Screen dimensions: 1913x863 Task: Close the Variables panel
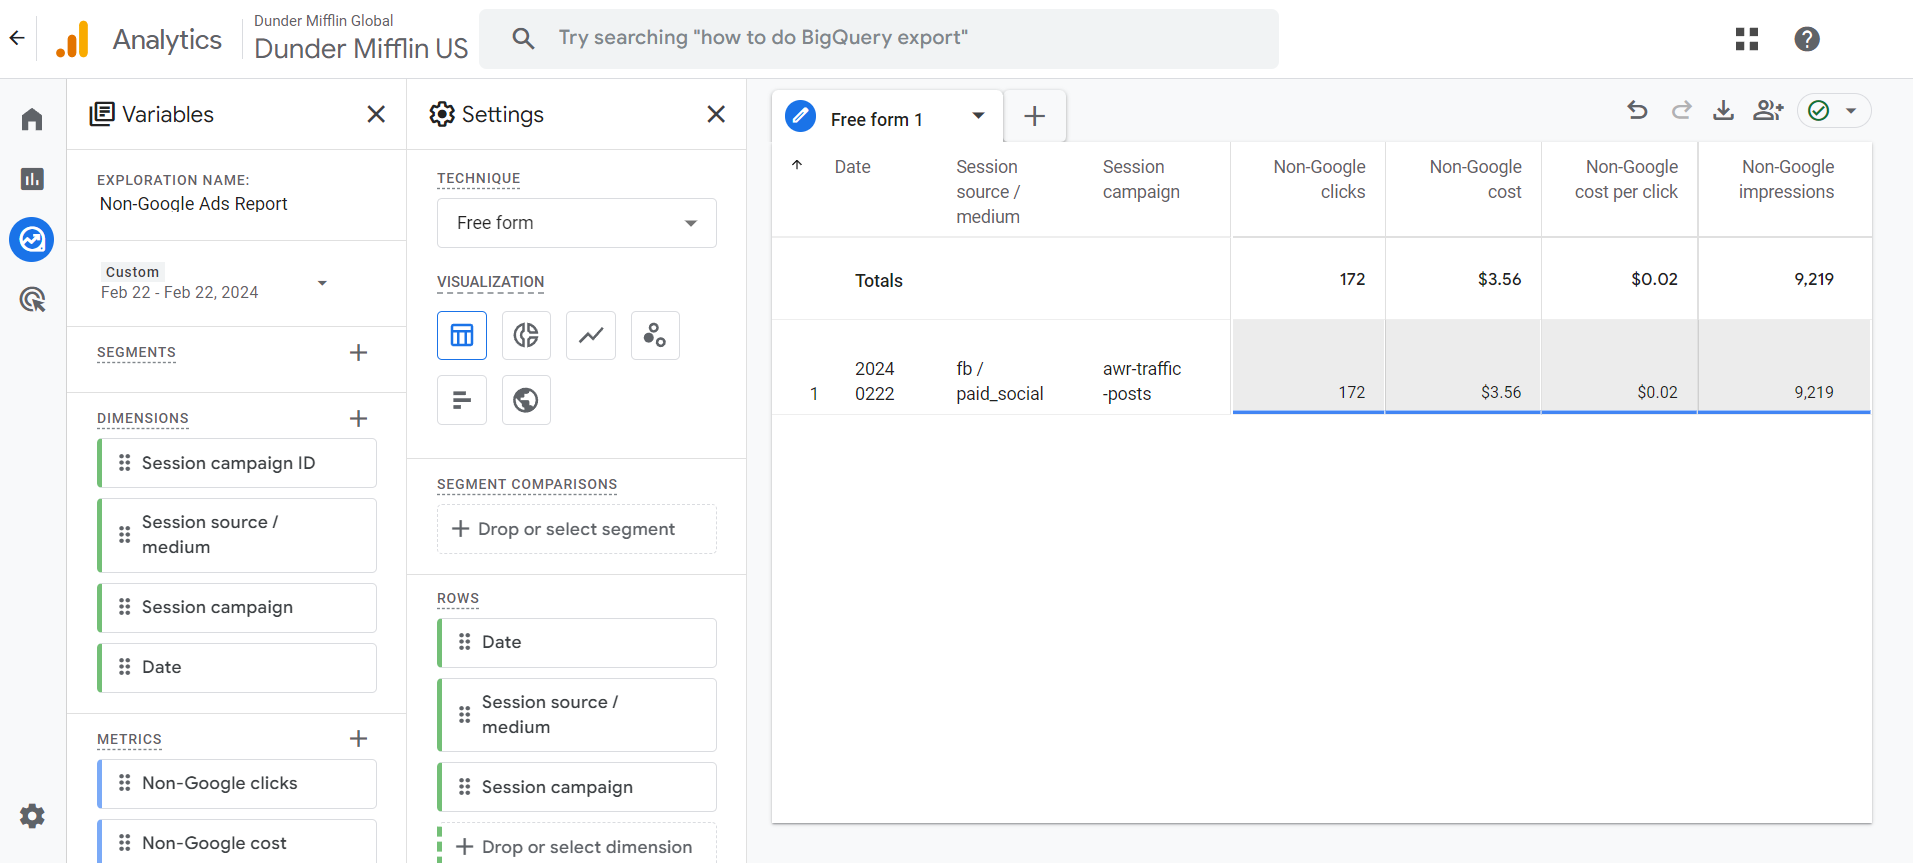376,114
